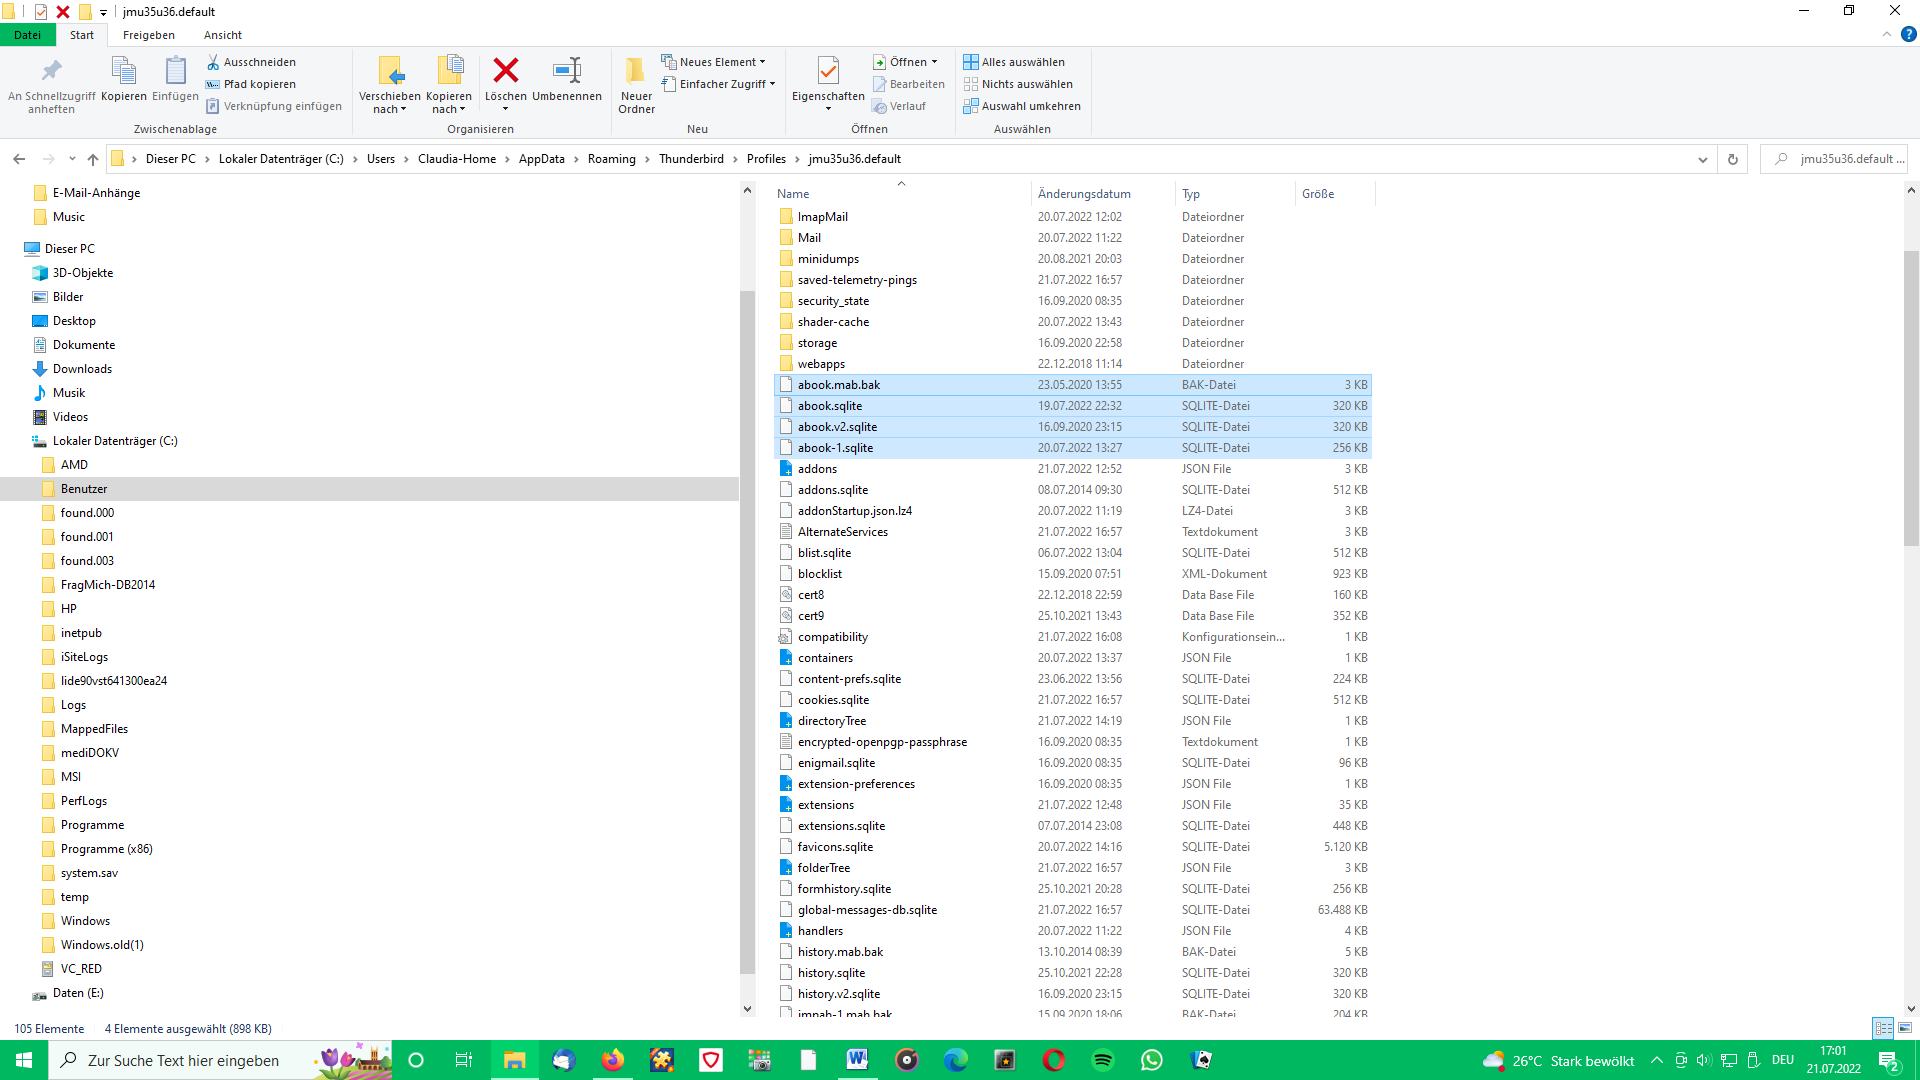This screenshot has width=1920, height=1080.
Task: Click Thunderbird in the breadcrumb path
Action: click(691, 159)
